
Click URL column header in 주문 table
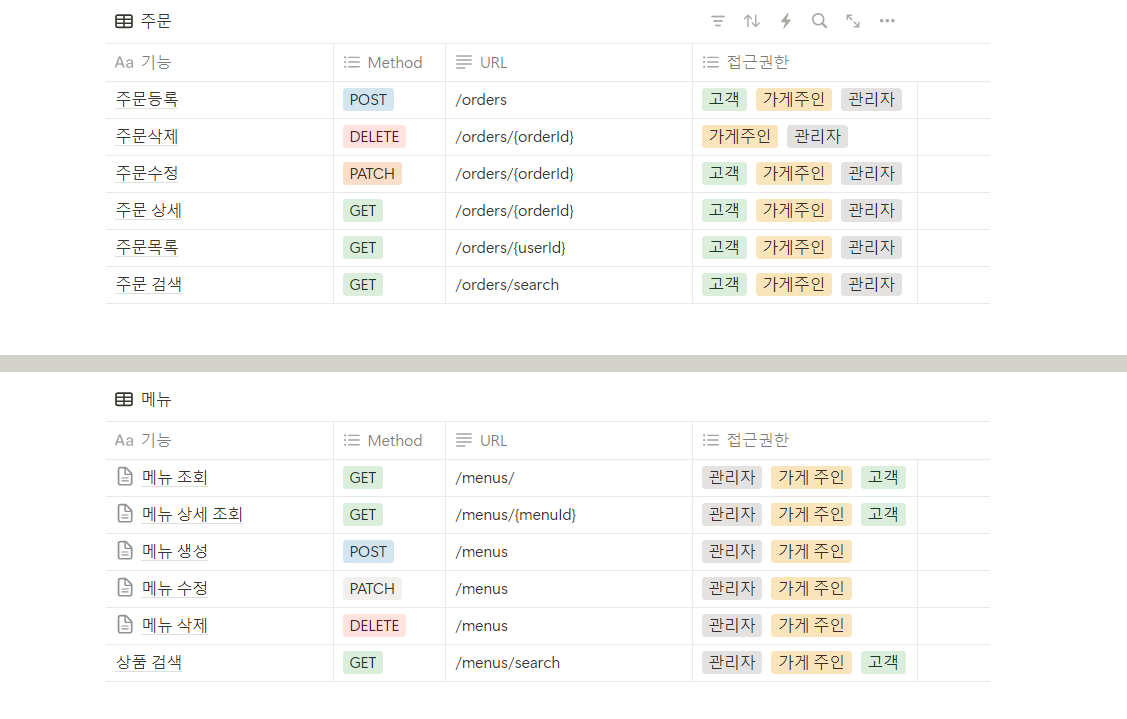(569, 63)
